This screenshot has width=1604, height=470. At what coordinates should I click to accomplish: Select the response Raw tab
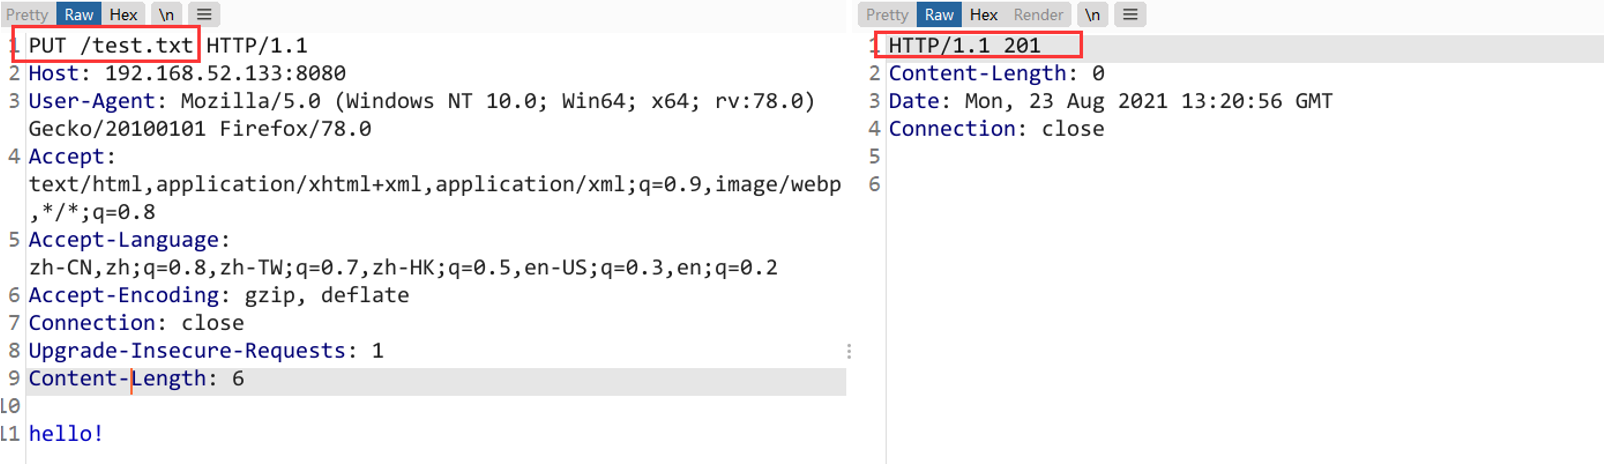point(938,15)
